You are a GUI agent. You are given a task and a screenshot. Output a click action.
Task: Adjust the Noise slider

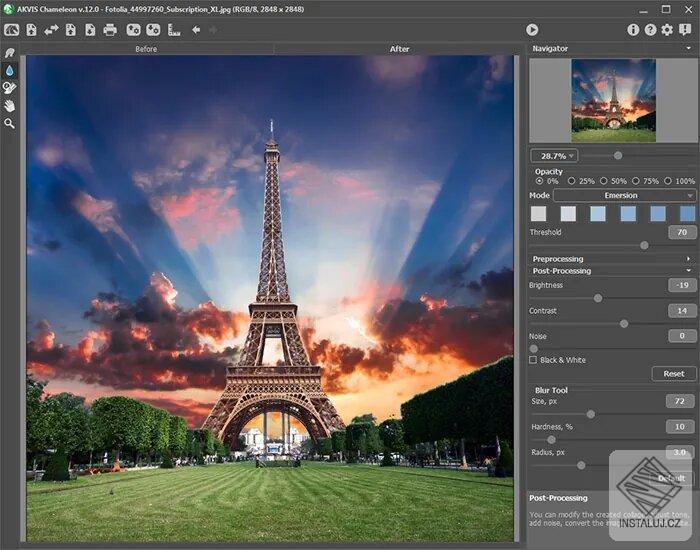click(533, 349)
